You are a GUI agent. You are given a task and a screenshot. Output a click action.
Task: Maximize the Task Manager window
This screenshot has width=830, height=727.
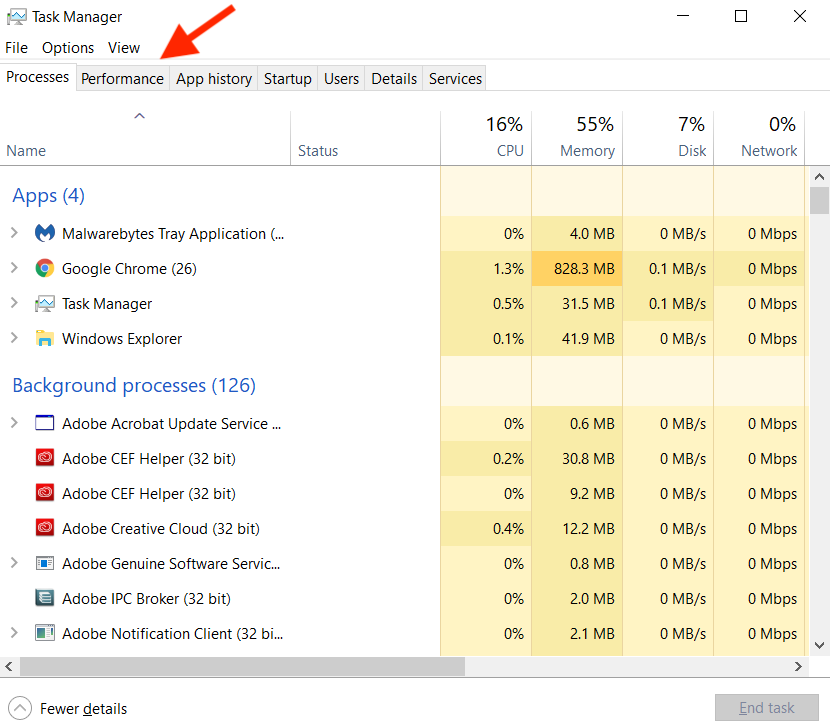[x=741, y=16]
